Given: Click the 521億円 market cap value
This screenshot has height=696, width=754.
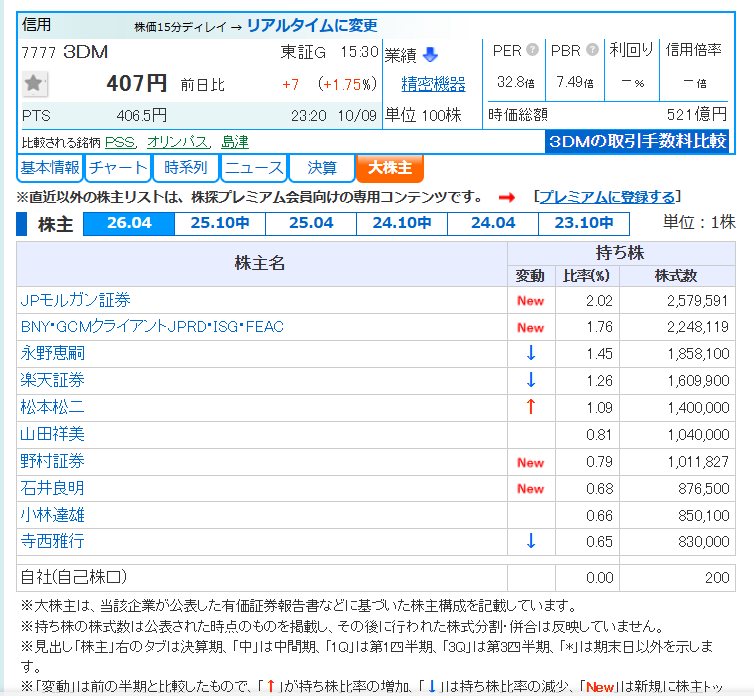Looking at the screenshot, I should pyautogui.click(x=696, y=114).
